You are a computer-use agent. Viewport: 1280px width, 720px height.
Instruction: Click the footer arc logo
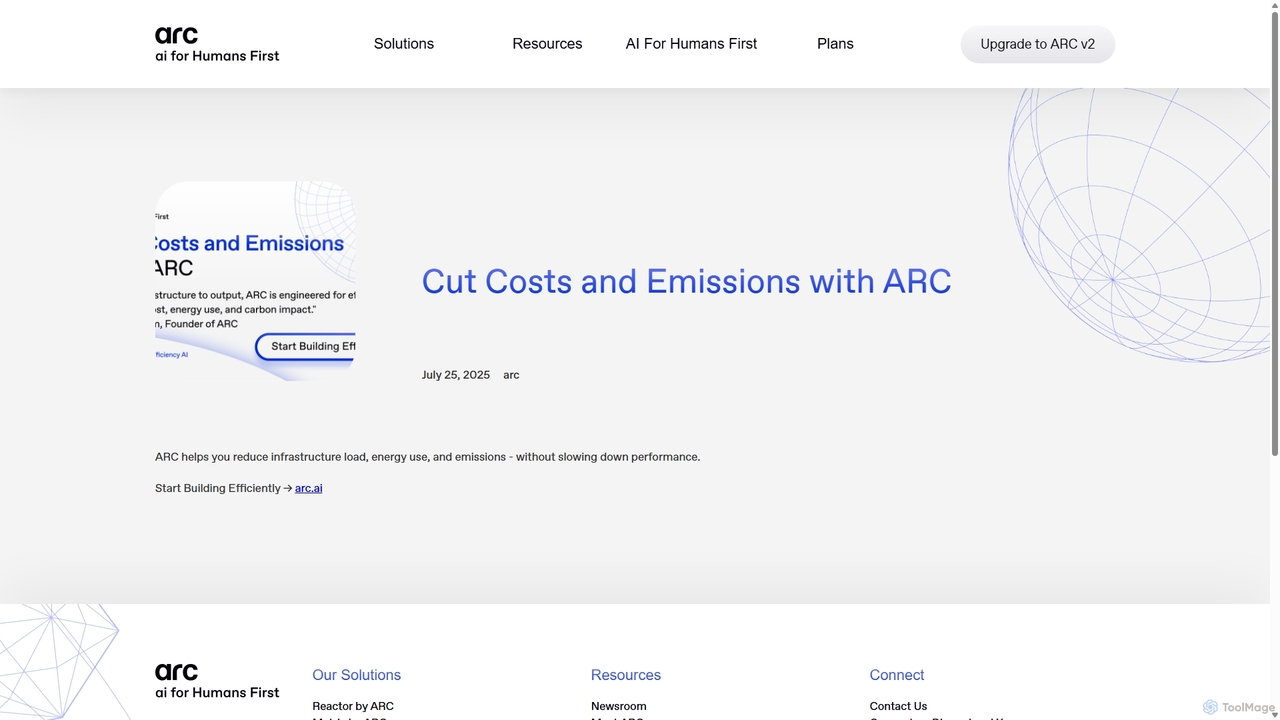coord(217,680)
